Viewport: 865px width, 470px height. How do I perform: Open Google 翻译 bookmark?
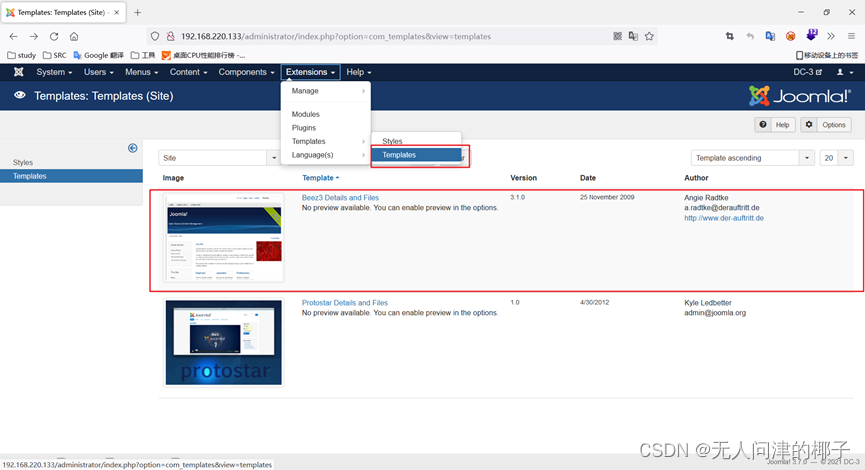click(x=98, y=55)
